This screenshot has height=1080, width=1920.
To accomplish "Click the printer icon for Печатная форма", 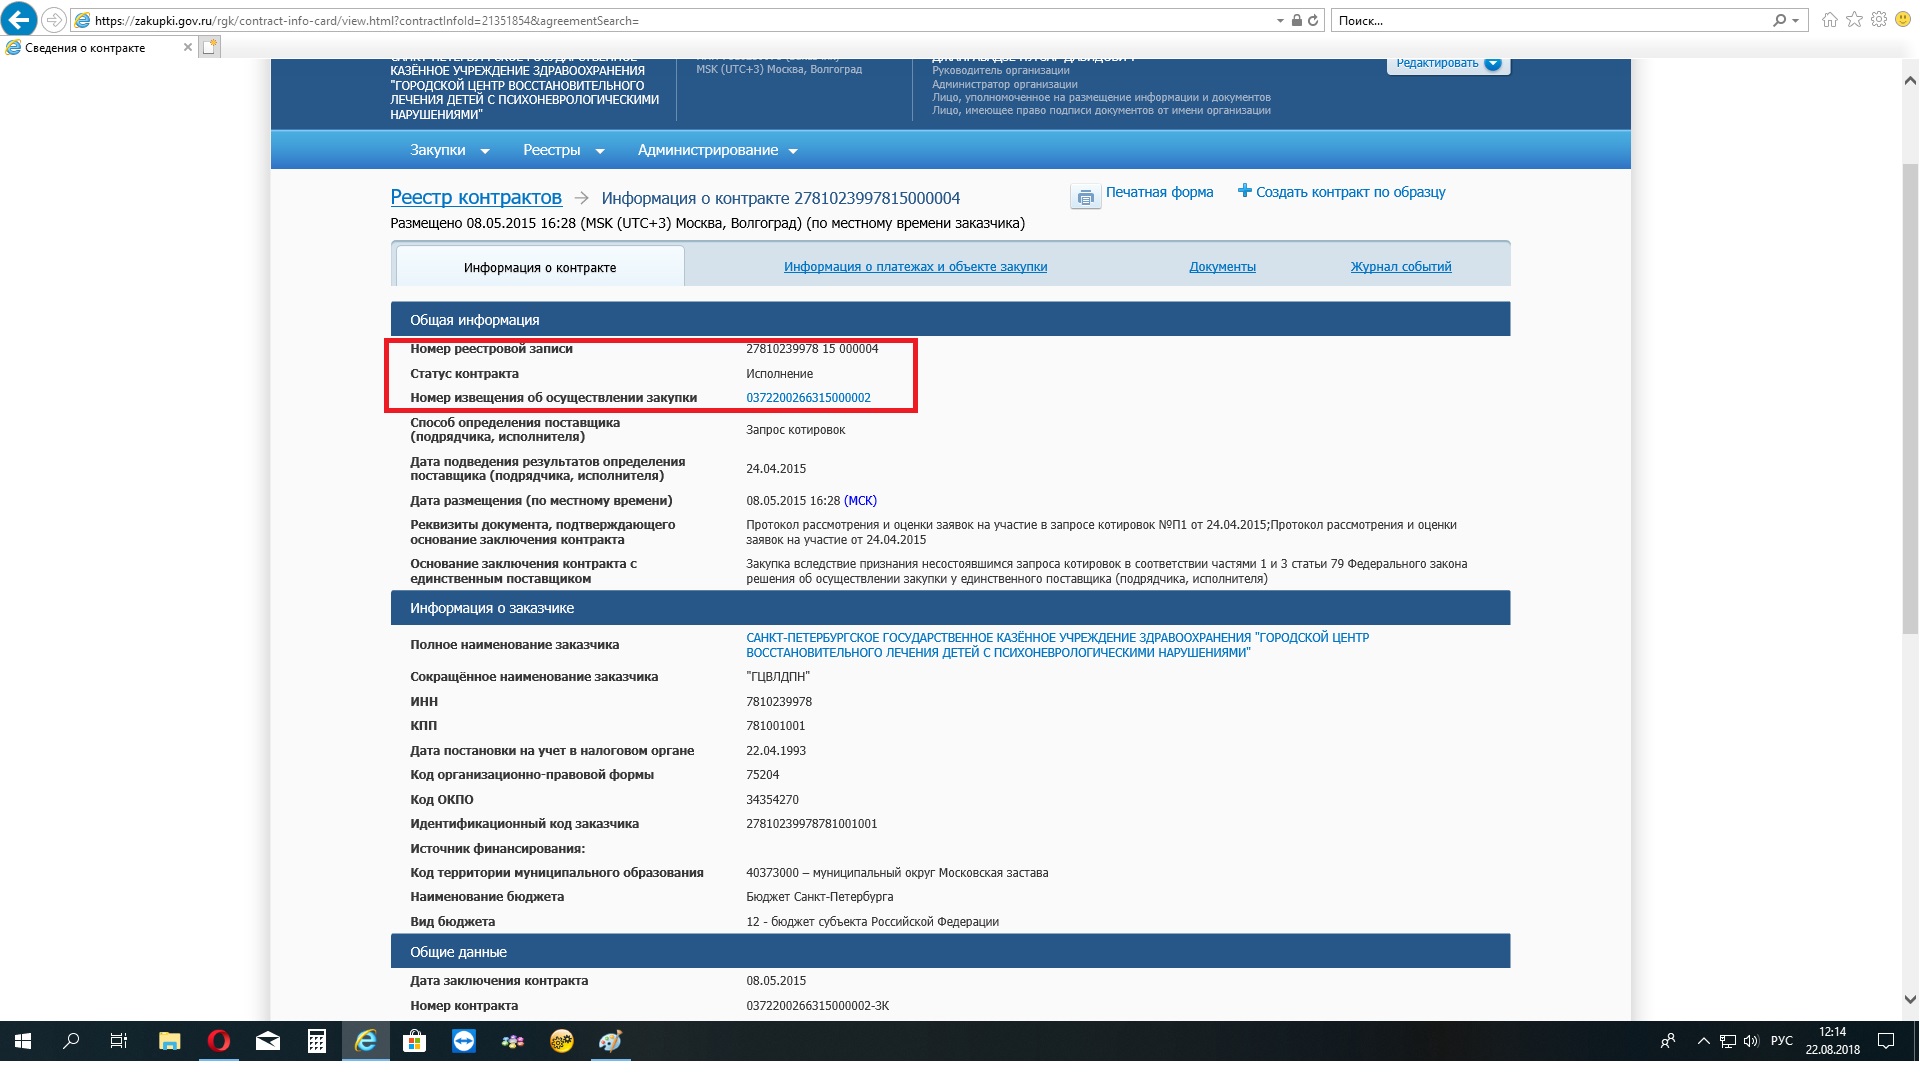I will pos(1085,197).
